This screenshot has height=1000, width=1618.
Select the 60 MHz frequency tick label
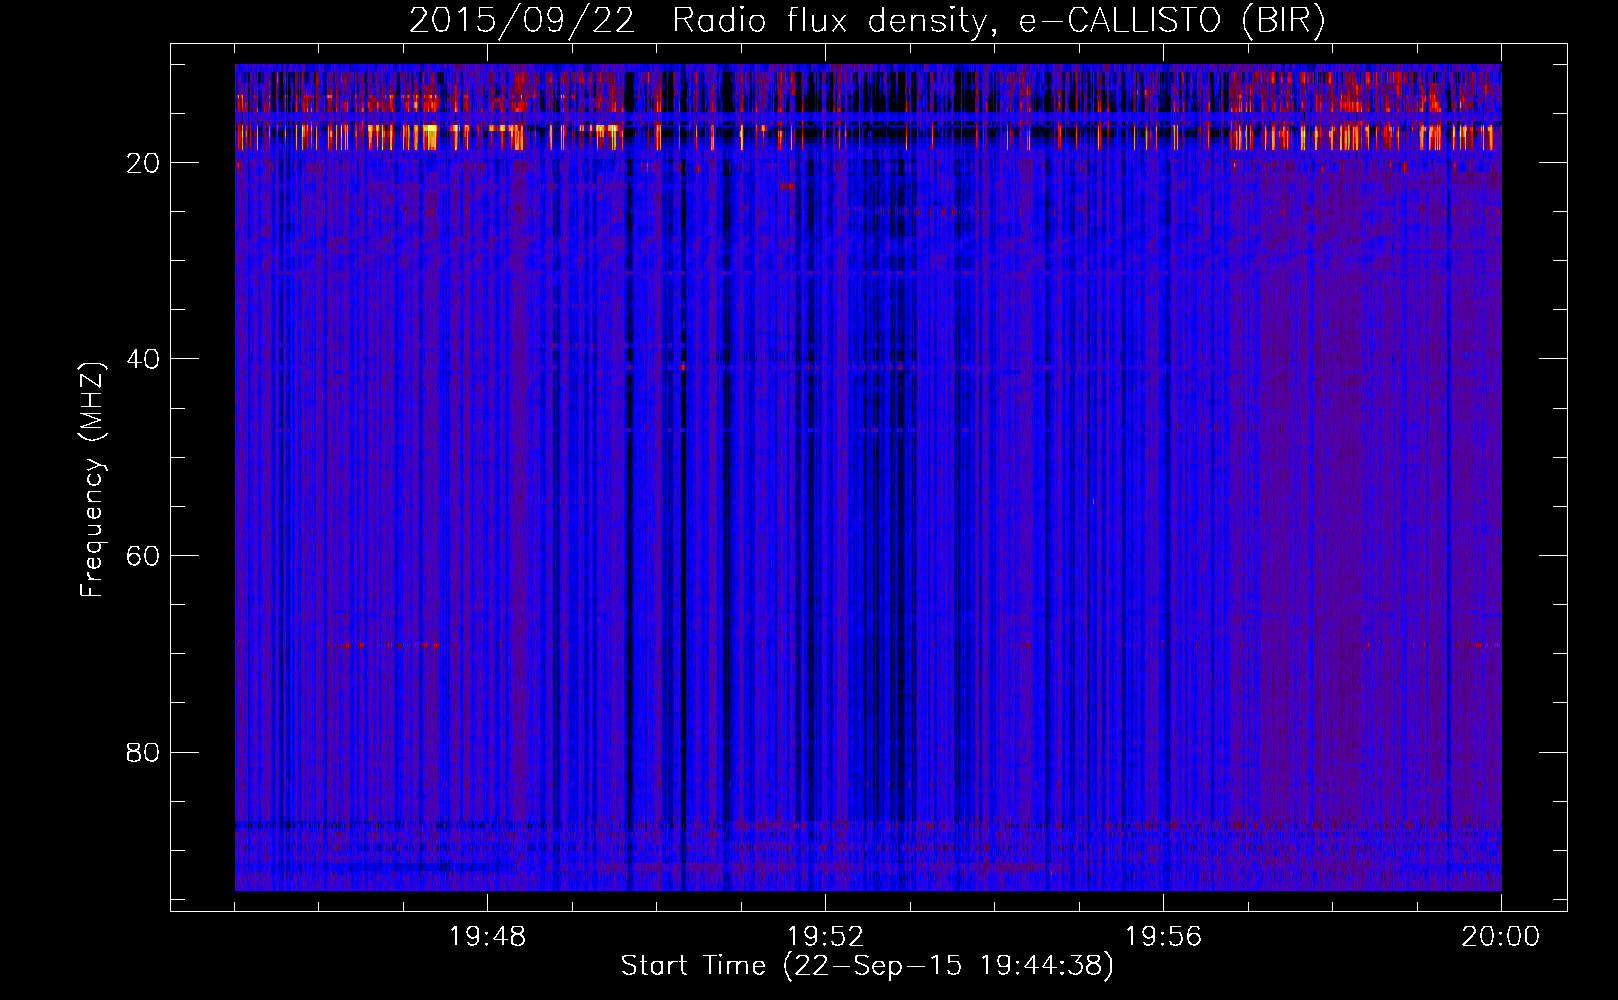pos(143,556)
